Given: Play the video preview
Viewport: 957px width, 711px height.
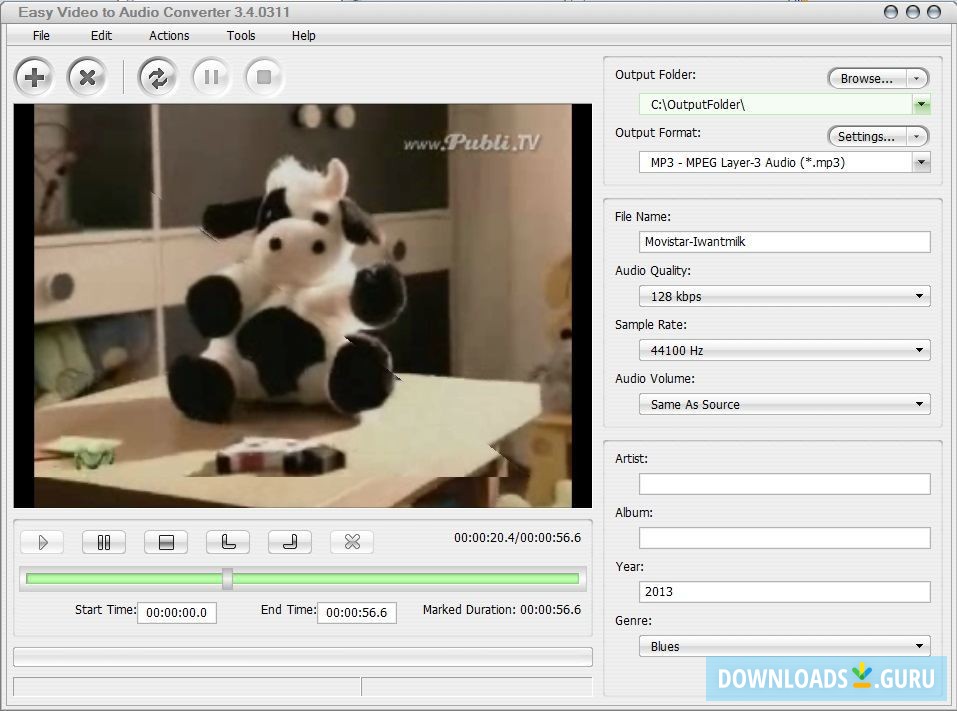Looking at the screenshot, I should click(x=42, y=542).
